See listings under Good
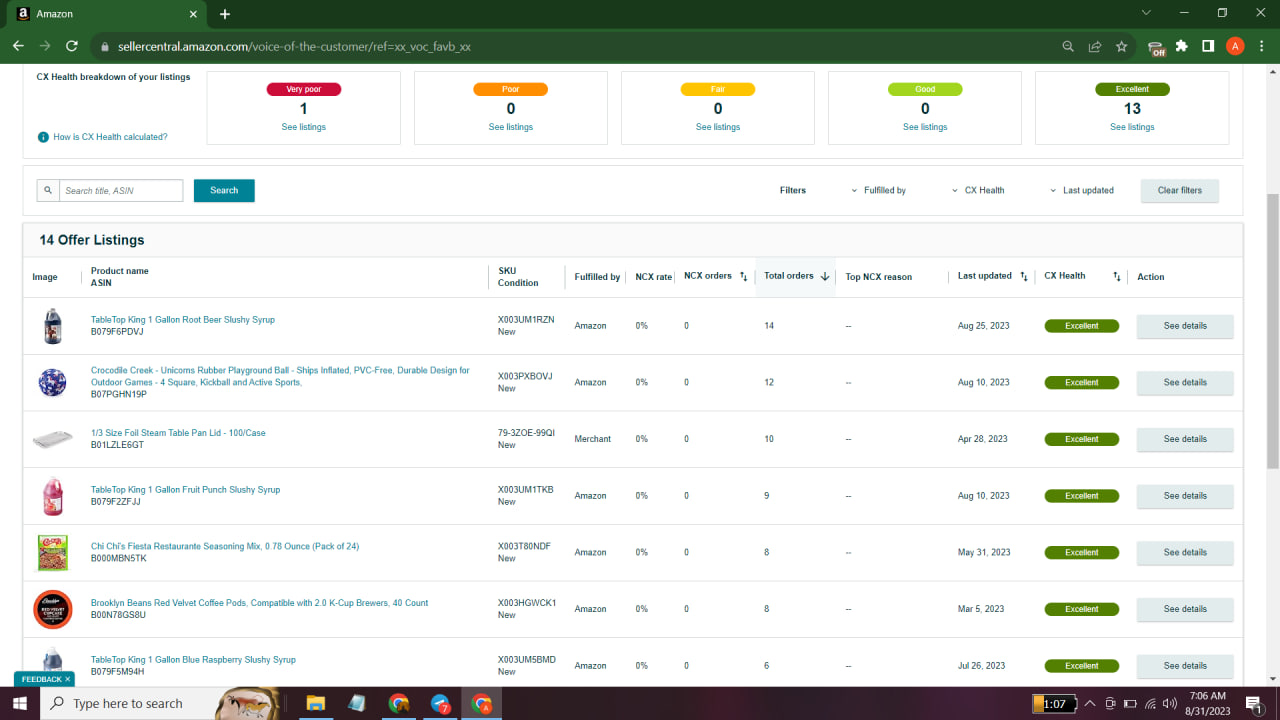Image resolution: width=1280 pixels, height=720 pixels. 925,127
